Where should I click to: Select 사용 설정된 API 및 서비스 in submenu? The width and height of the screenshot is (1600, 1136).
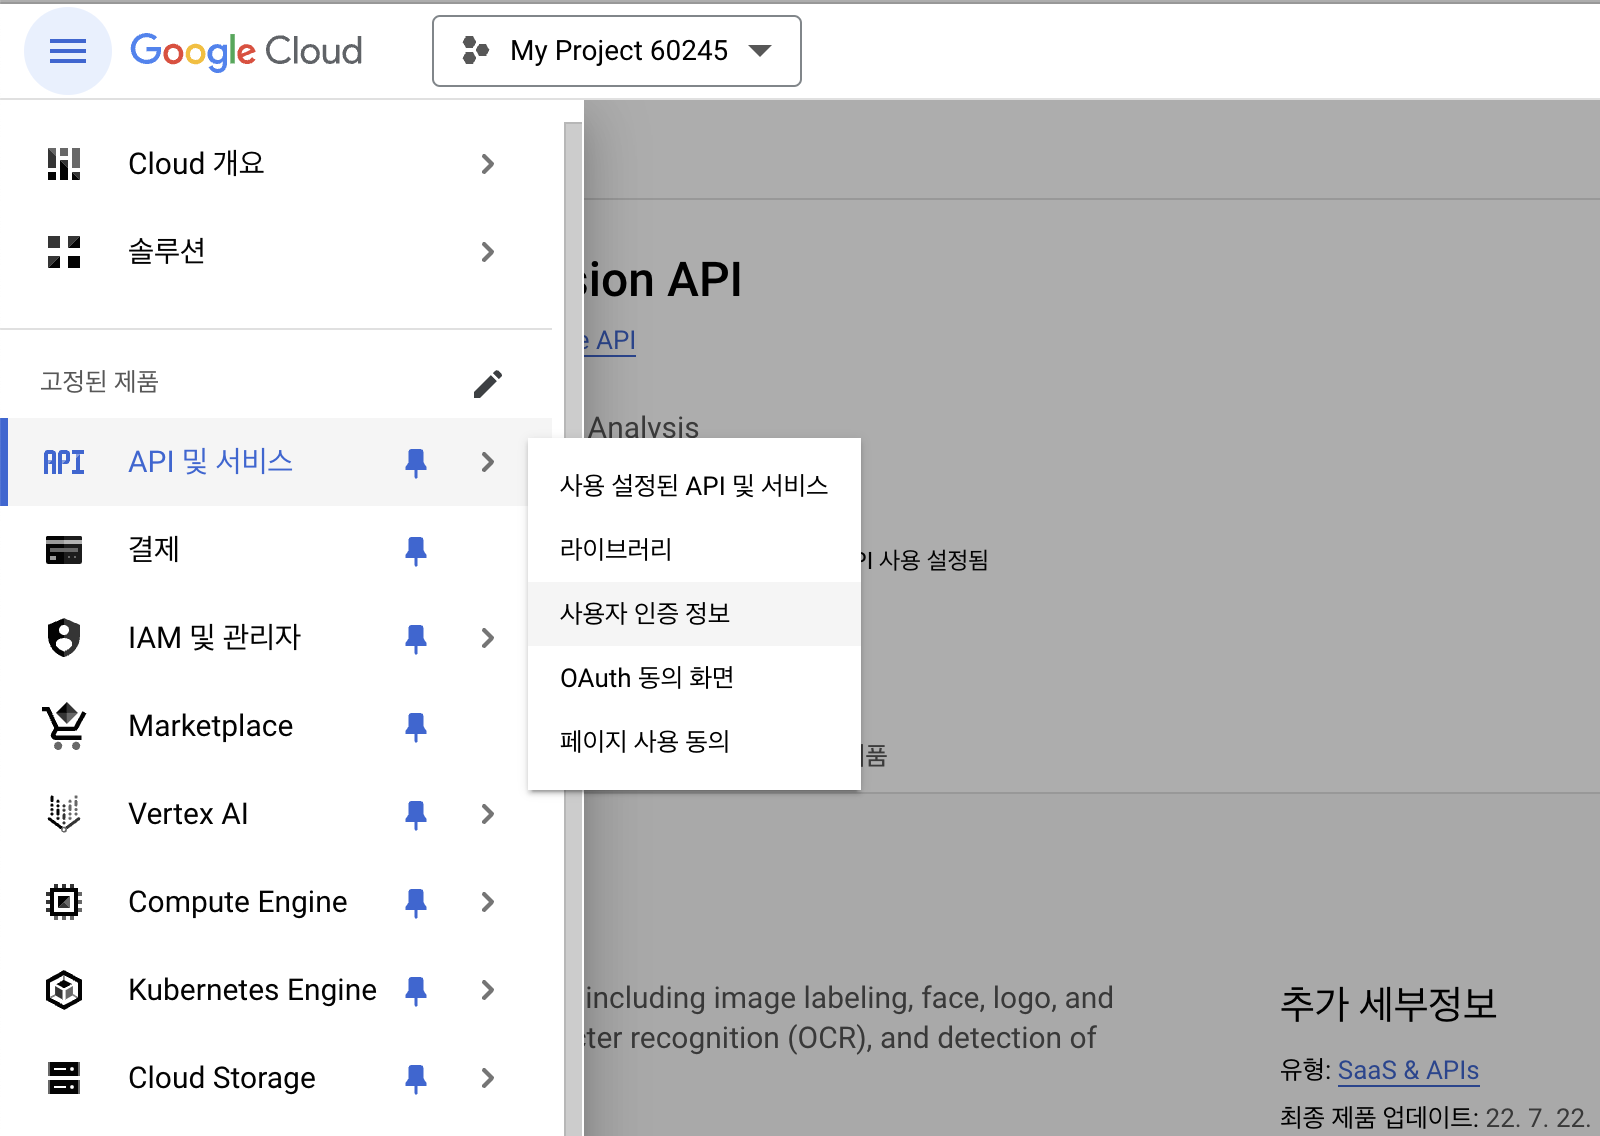(694, 486)
